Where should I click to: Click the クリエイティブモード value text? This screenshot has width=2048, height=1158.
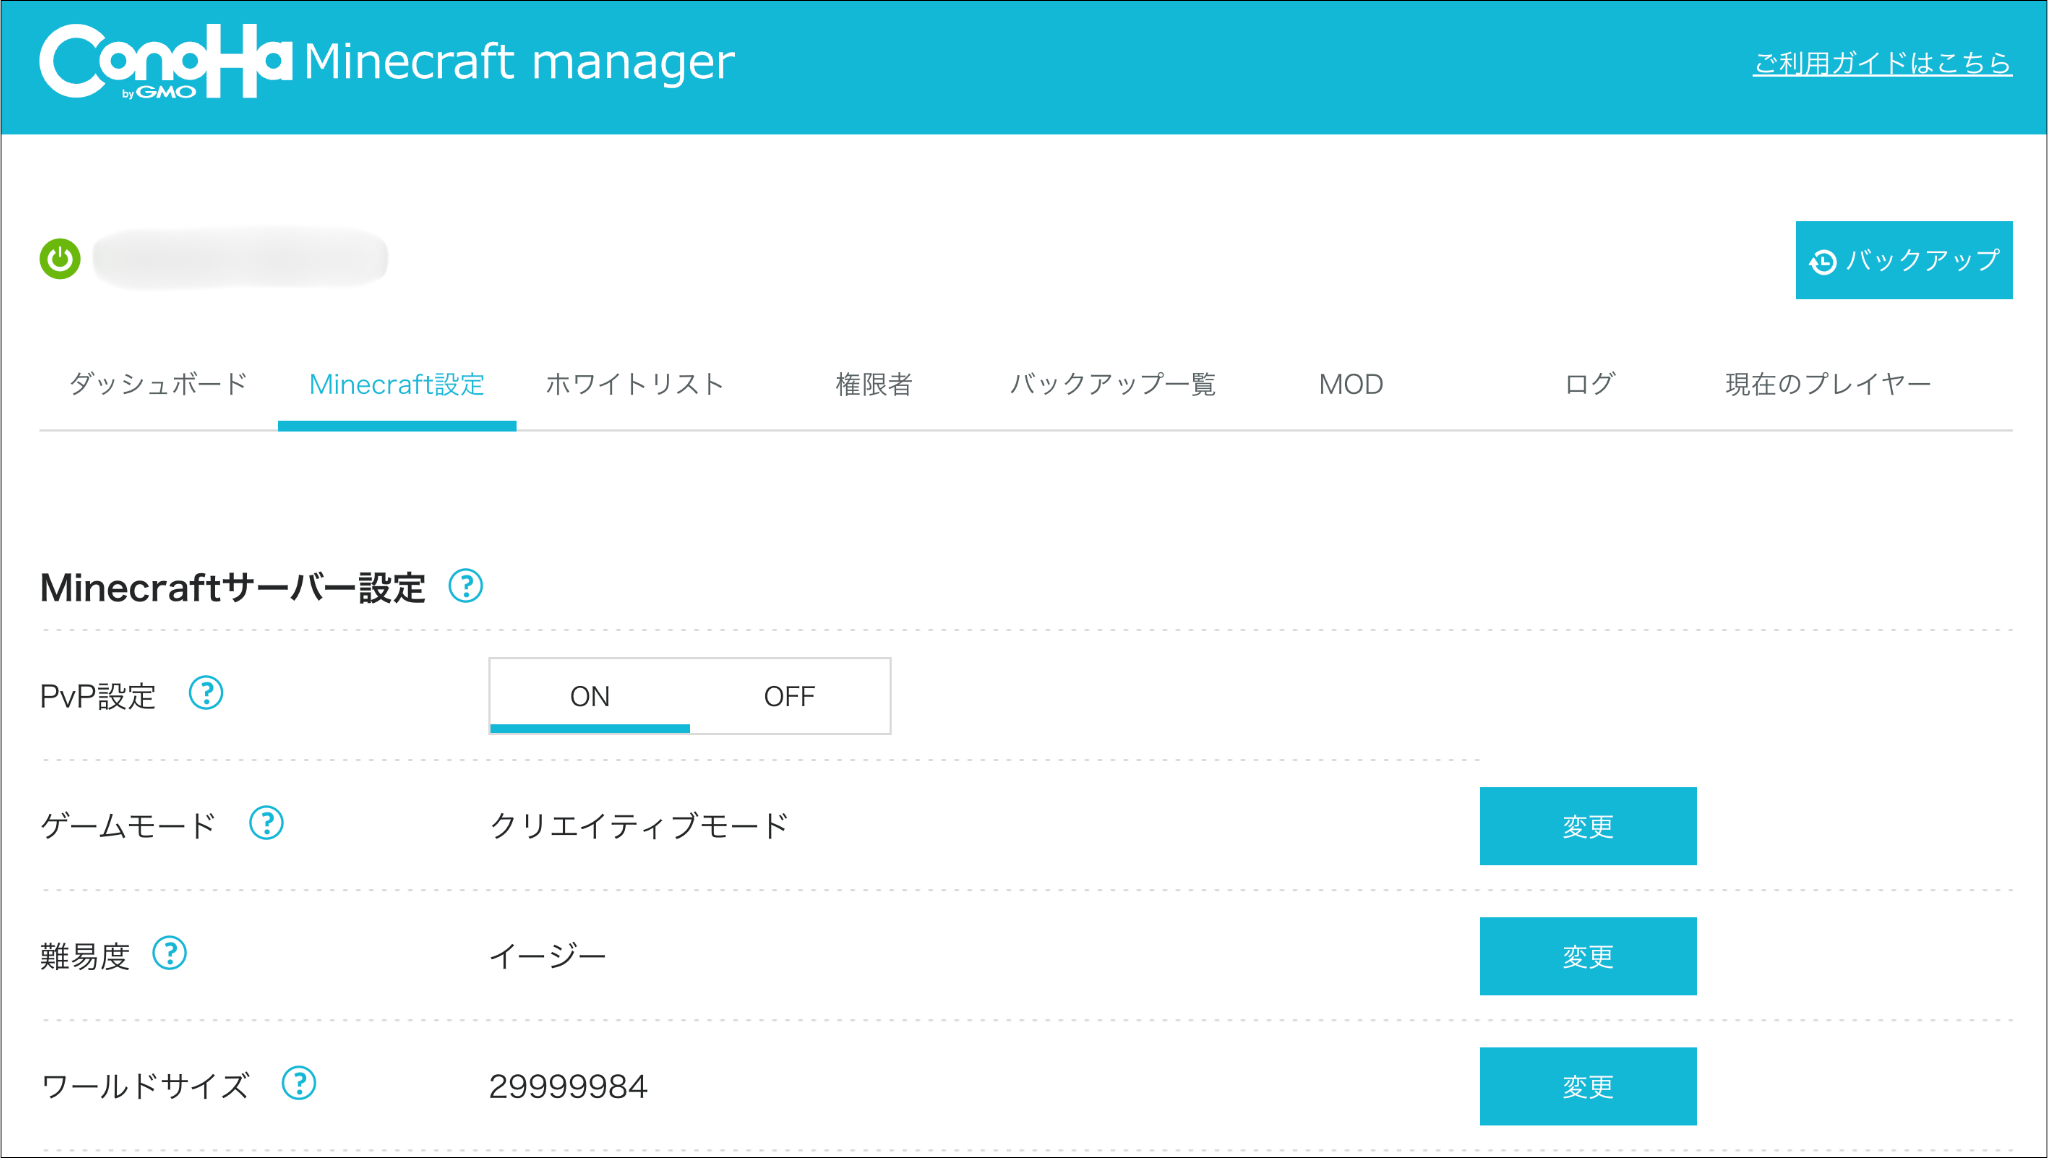point(639,826)
